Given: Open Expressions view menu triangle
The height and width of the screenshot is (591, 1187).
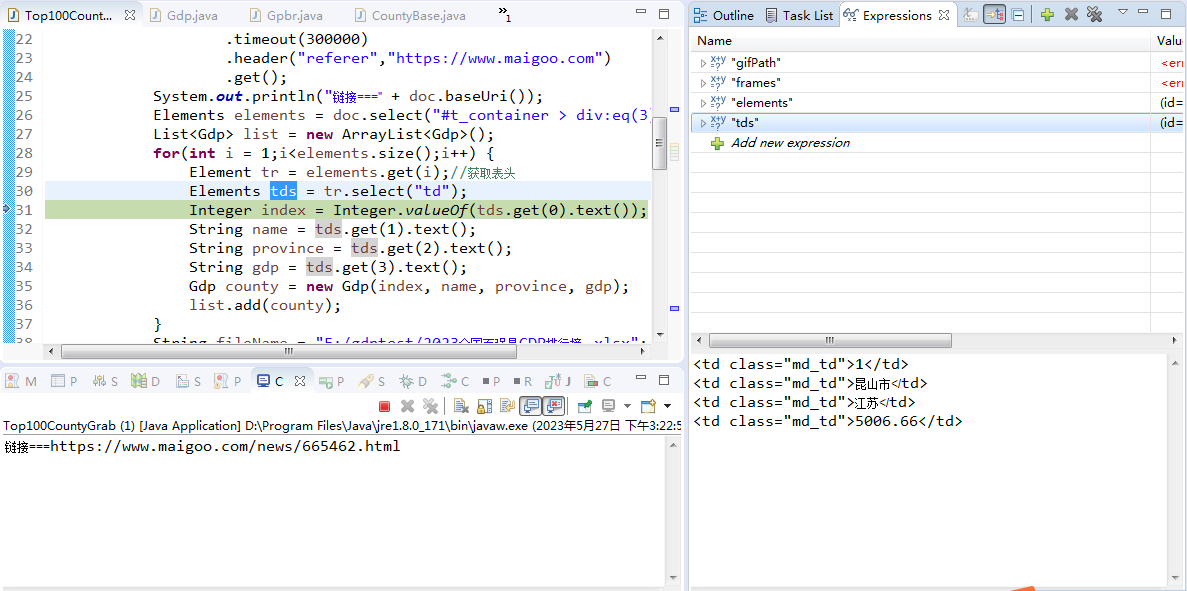Looking at the screenshot, I should point(1123,11).
